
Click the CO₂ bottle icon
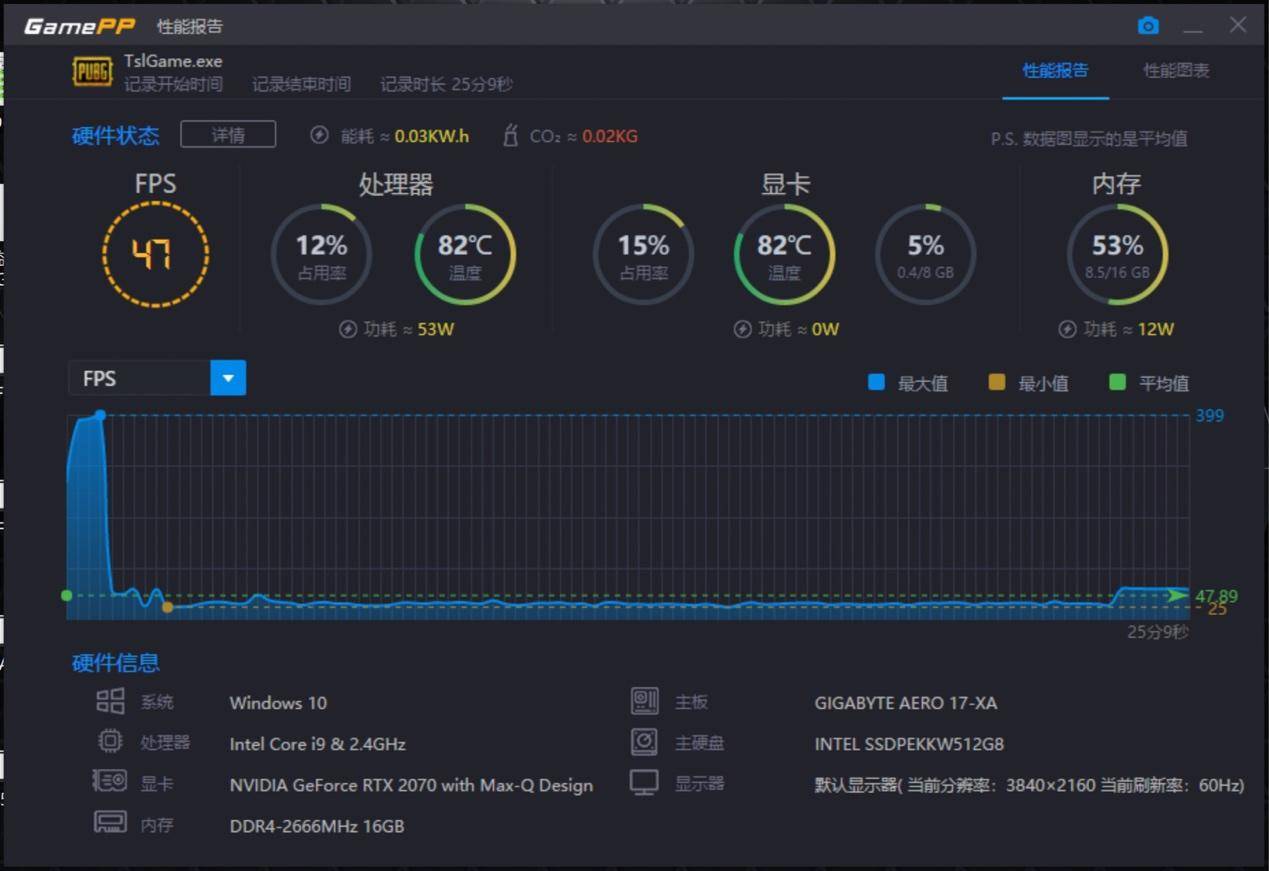tap(510, 135)
